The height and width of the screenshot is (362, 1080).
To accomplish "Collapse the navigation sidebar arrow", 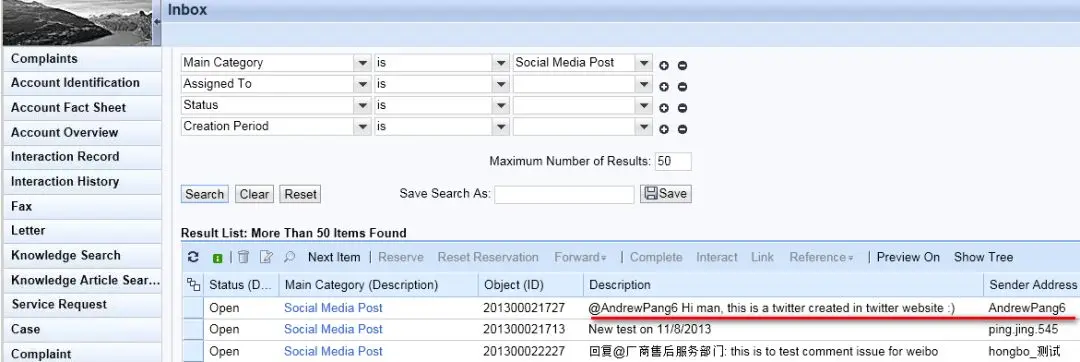I will click(157, 22).
